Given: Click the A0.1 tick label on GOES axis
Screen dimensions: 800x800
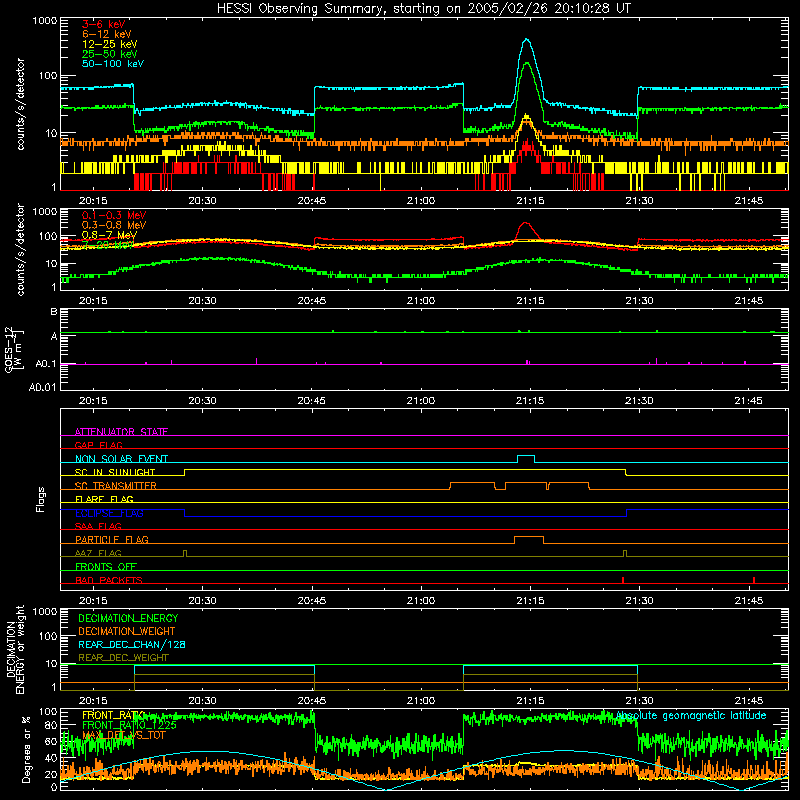Looking at the screenshot, I should tap(46, 364).
